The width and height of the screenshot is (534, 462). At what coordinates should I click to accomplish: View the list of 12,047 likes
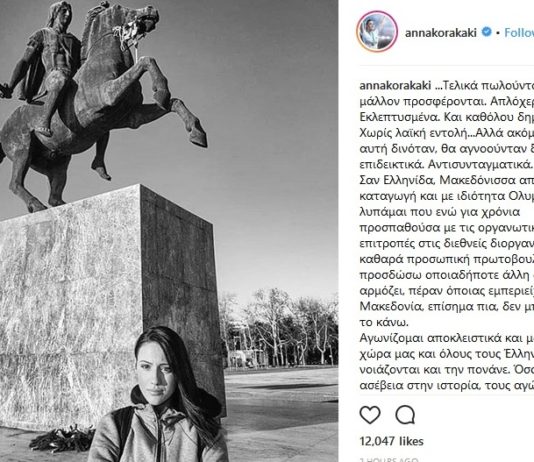pyautogui.click(x=391, y=441)
